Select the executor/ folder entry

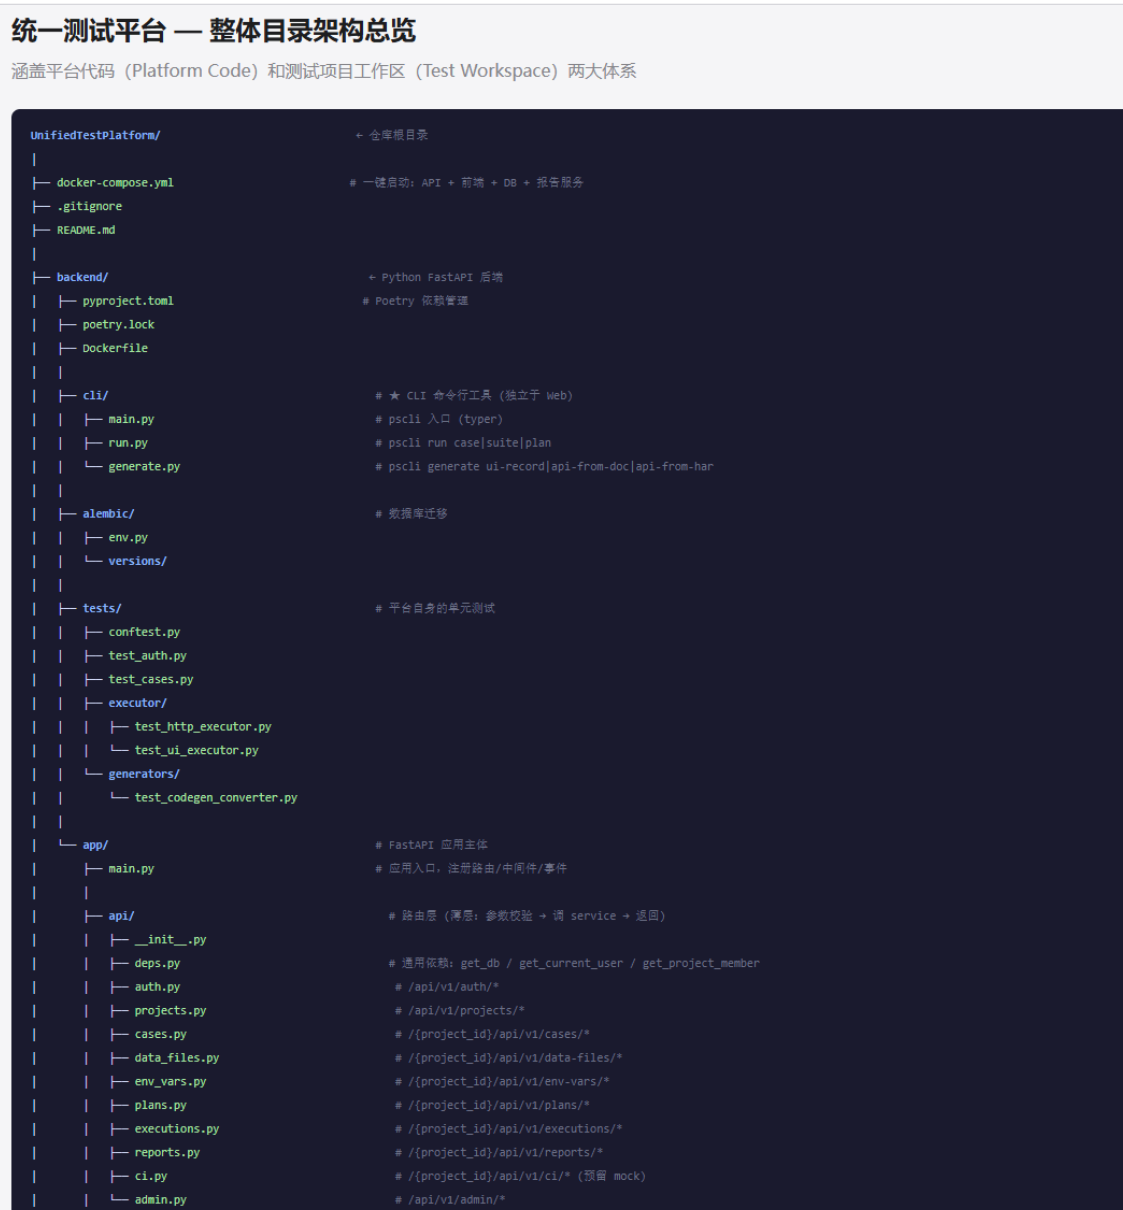coord(137,703)
